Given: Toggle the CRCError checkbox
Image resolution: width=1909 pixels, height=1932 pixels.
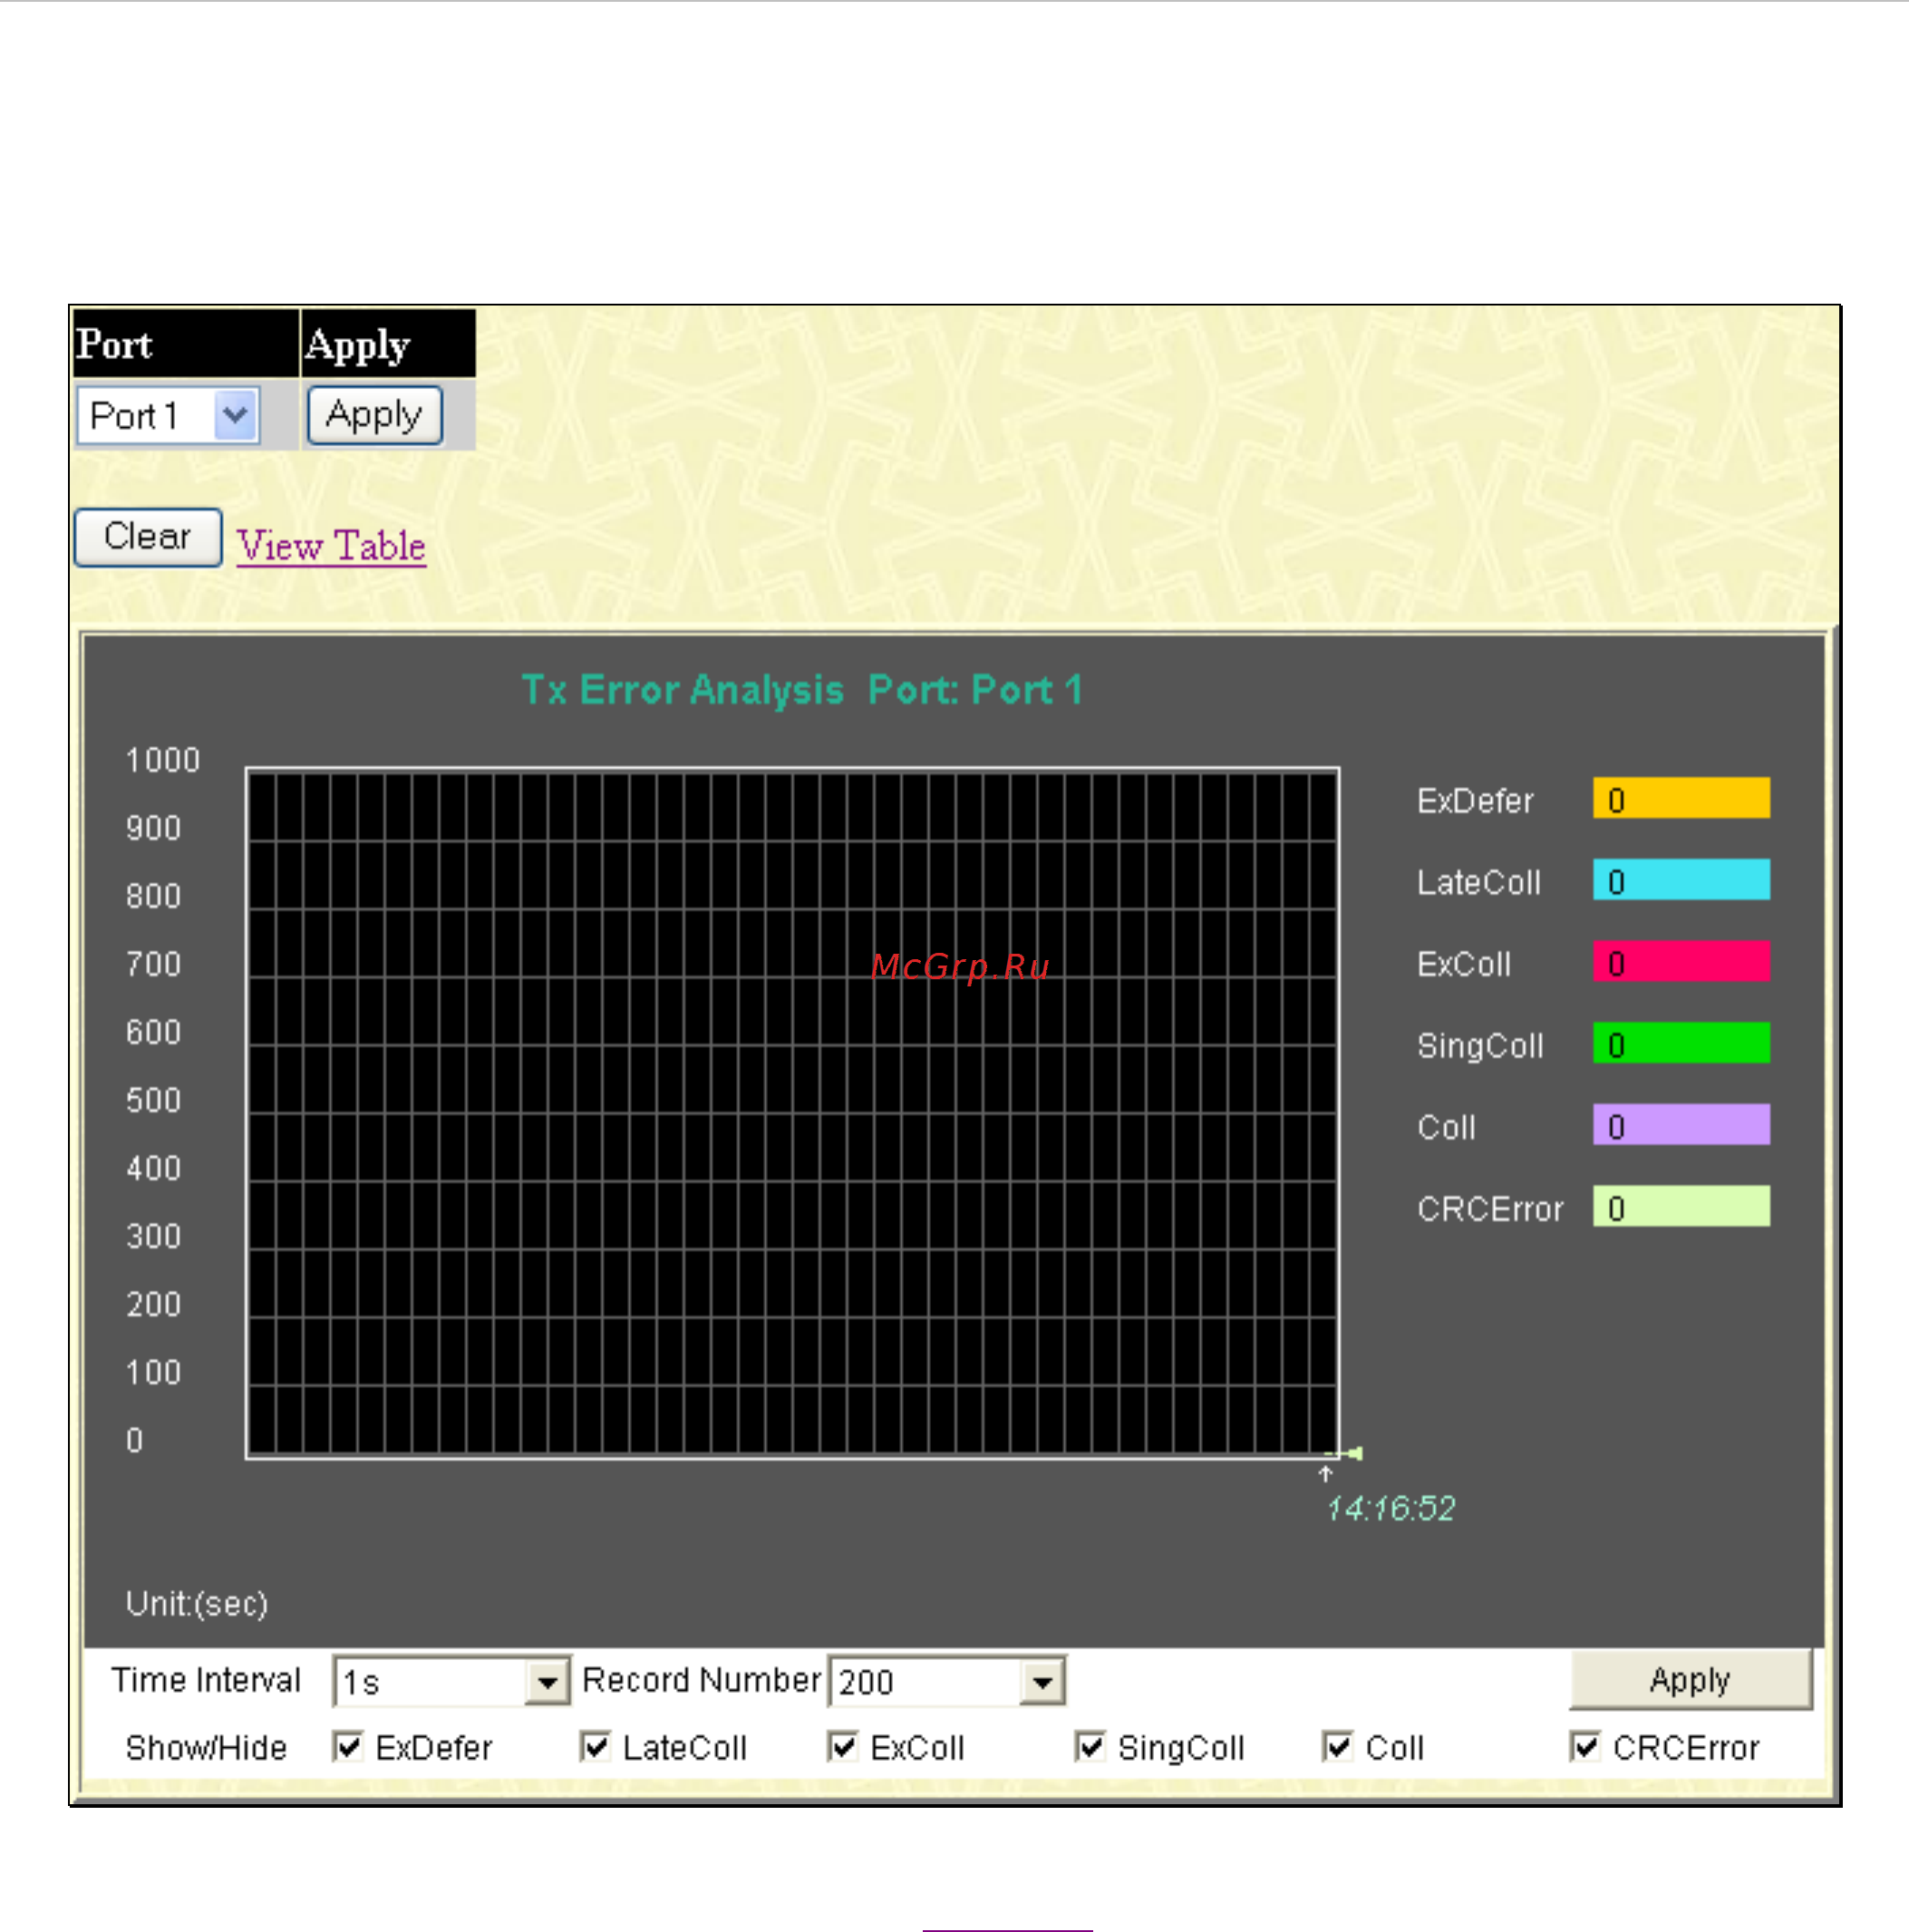Looking at the screenshot, I should (x=1585, y=1747).
